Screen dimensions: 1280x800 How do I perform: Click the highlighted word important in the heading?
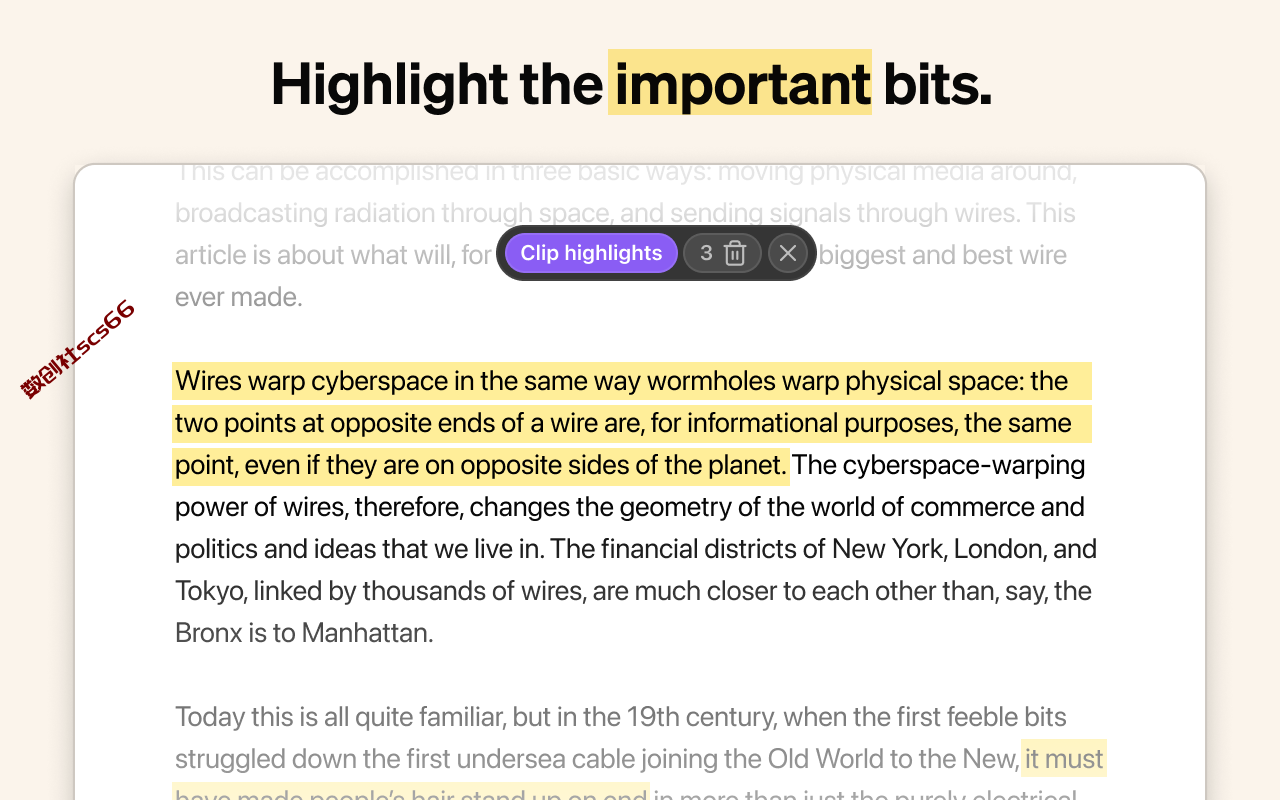pyautogui.click(x=740, y=83)
